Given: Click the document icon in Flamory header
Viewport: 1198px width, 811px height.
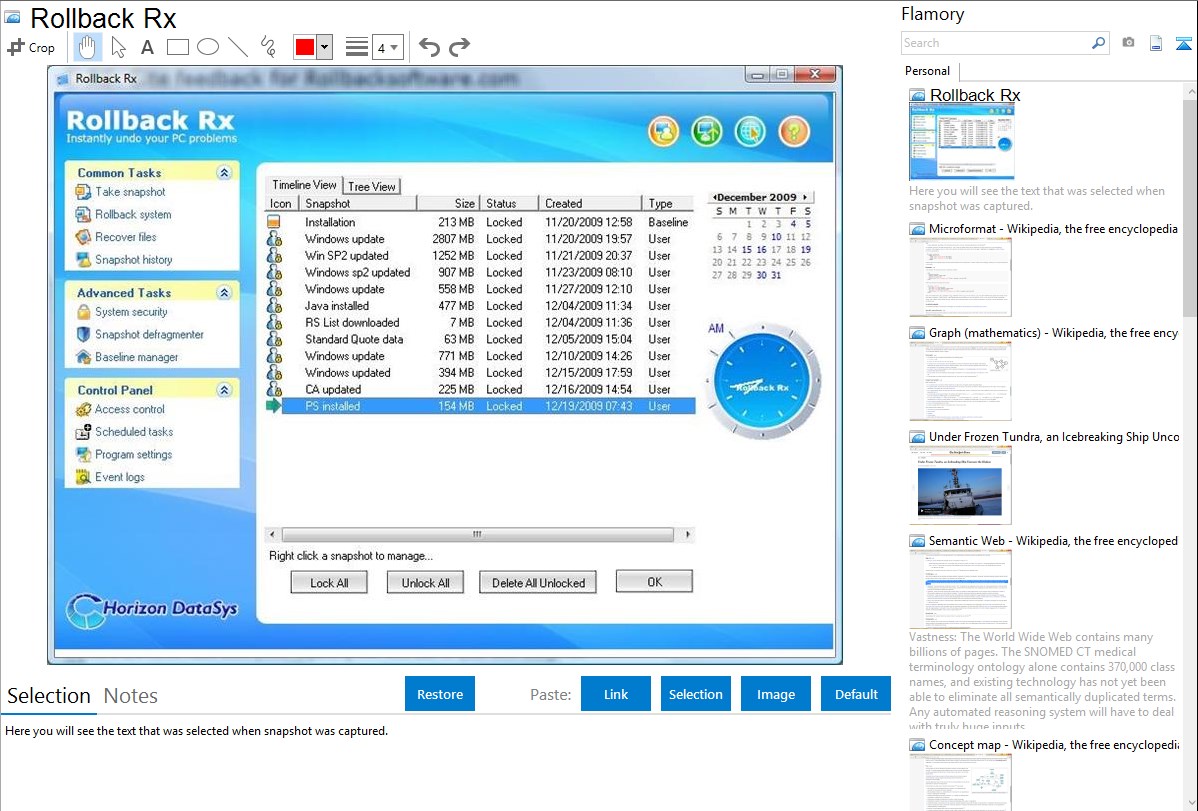Looking at the screenshot, I should point(1156,43).
